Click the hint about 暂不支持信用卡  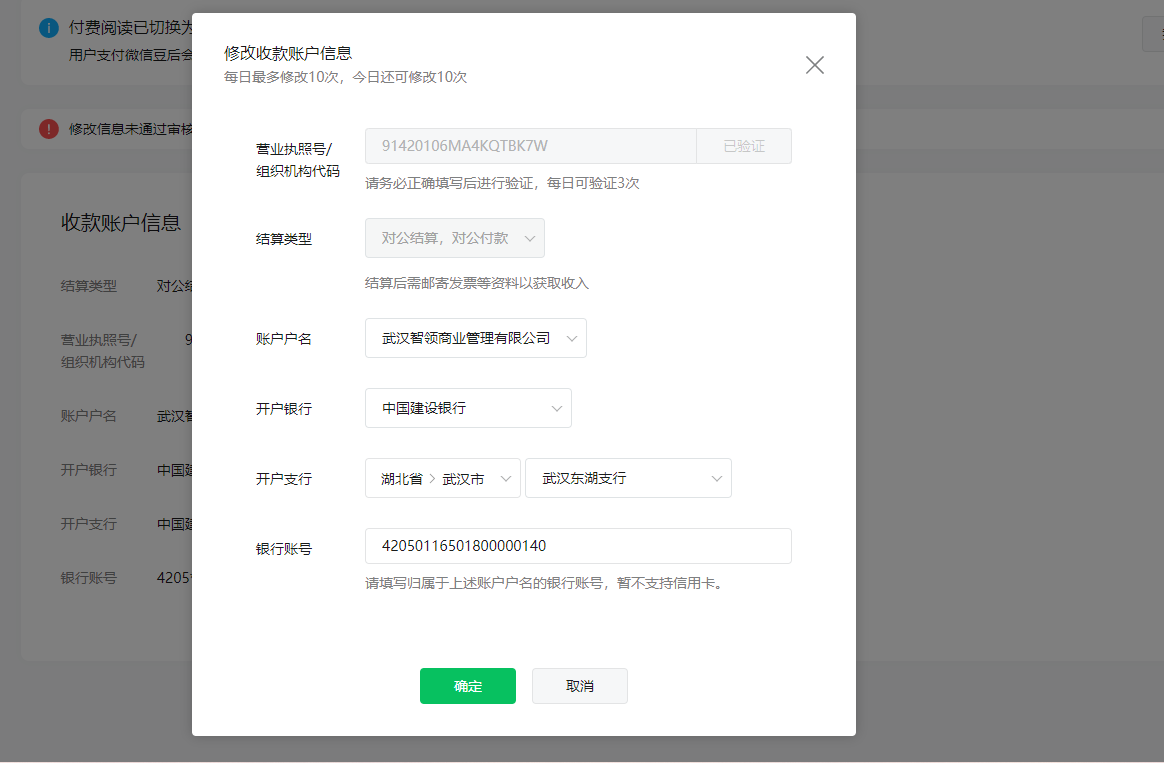(545, 583)
